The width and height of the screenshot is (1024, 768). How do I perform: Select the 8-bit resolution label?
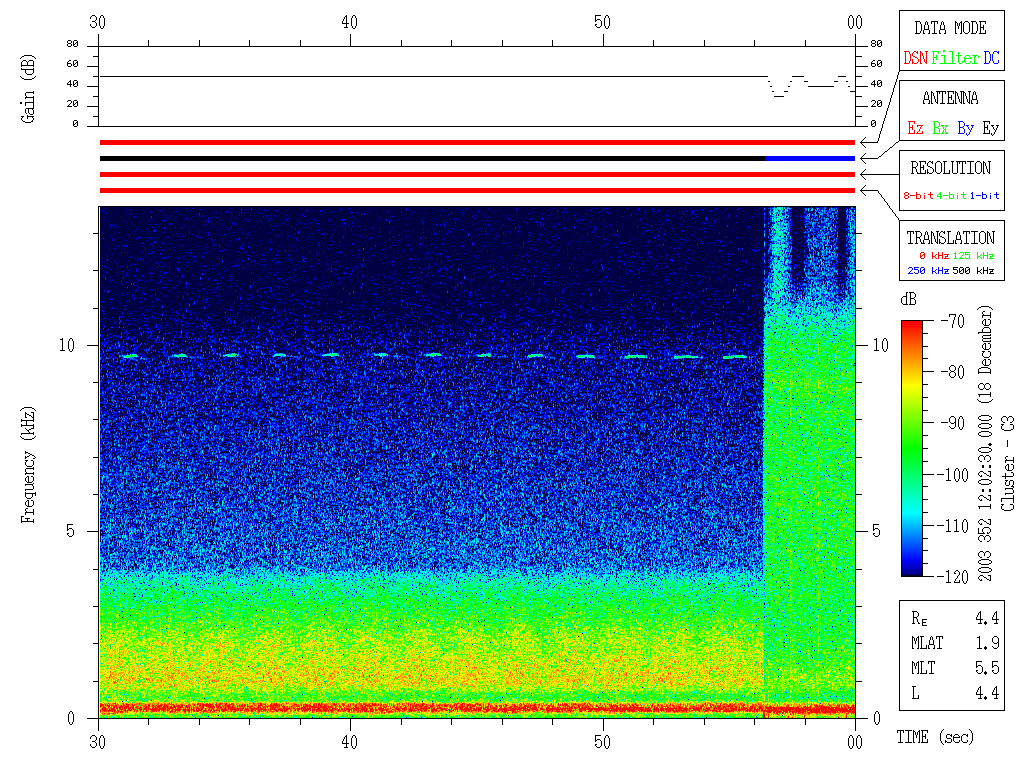918,196
